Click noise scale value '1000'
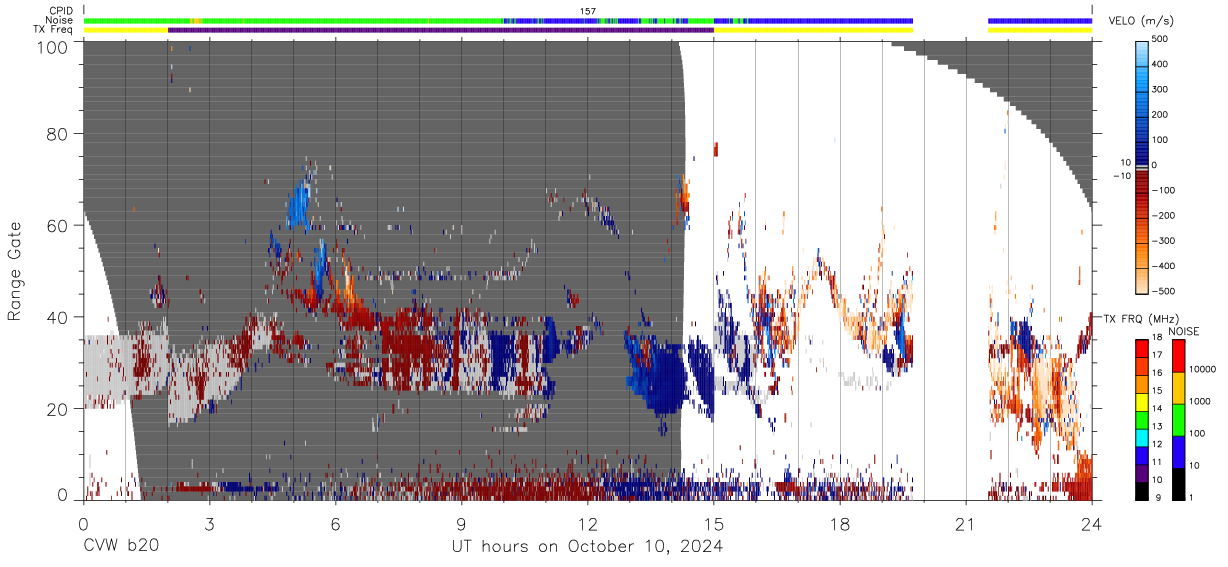 (x=1199, y=401)
